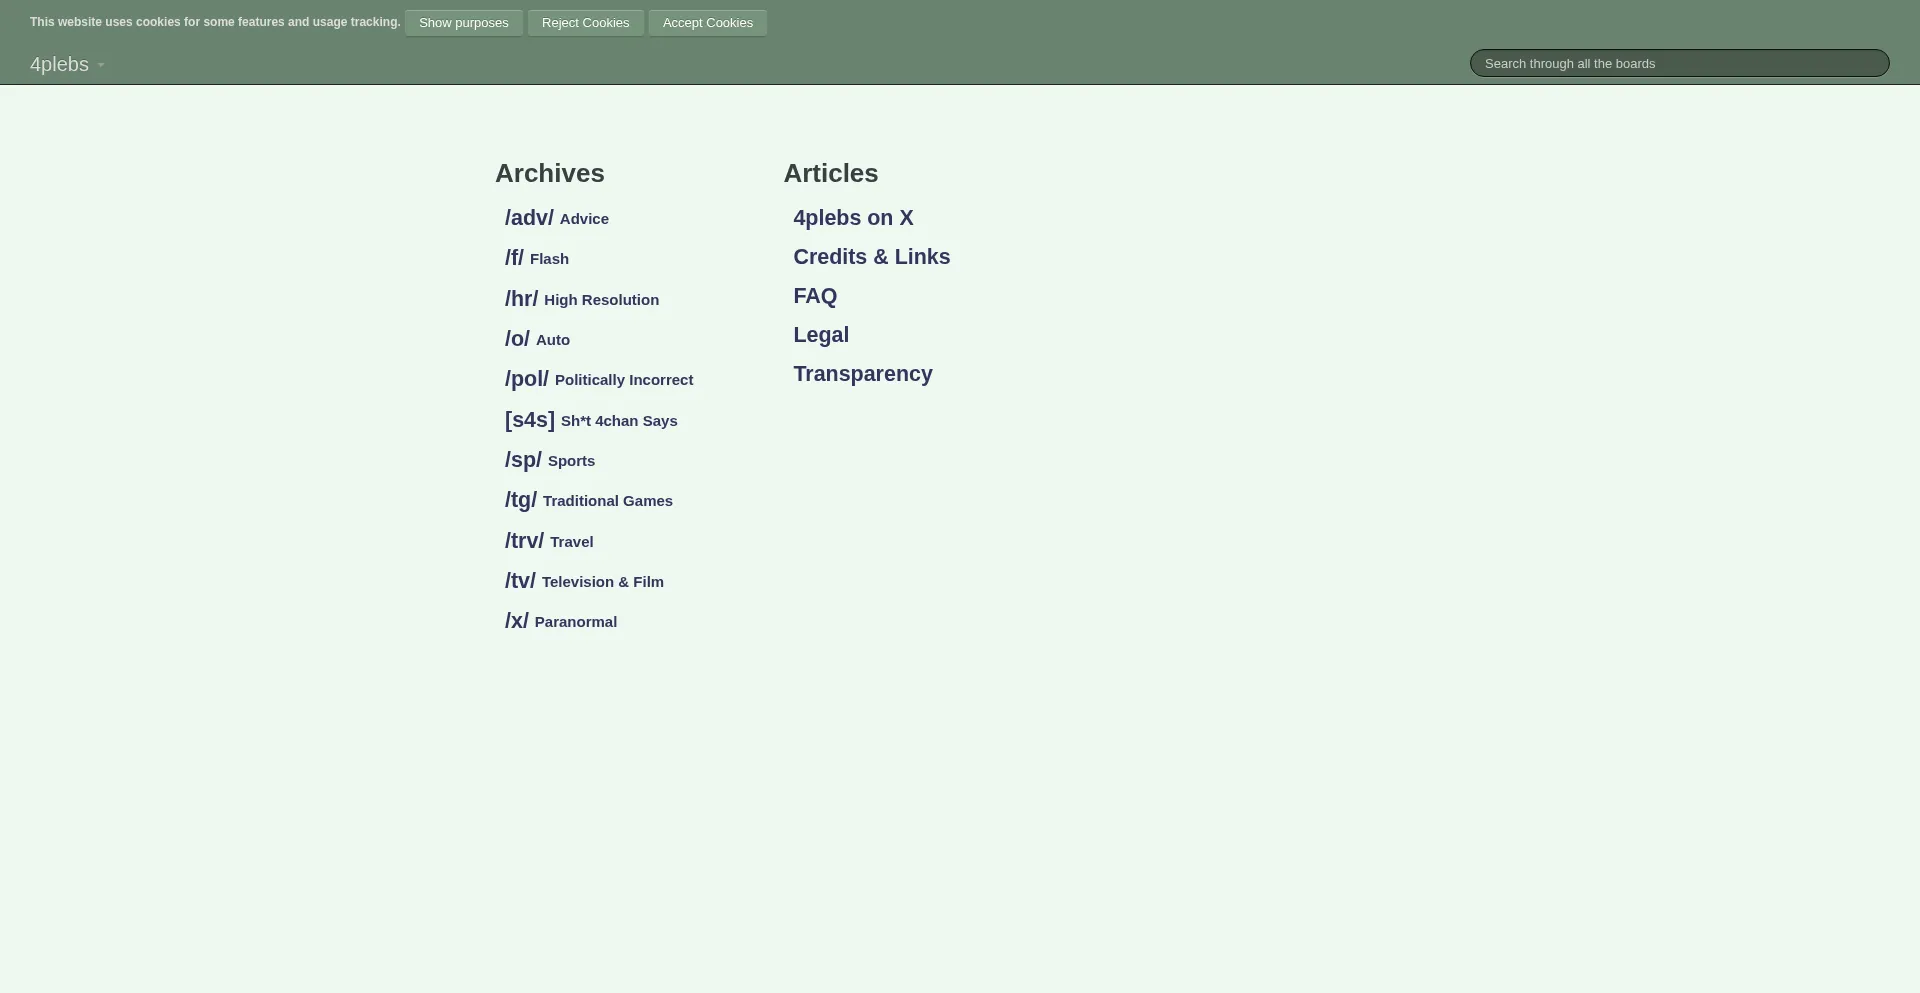The width and height of the screenshot is (1920, 993).
Task: Open the /adv/ Advice archive
Action: [x=557, y=218]
